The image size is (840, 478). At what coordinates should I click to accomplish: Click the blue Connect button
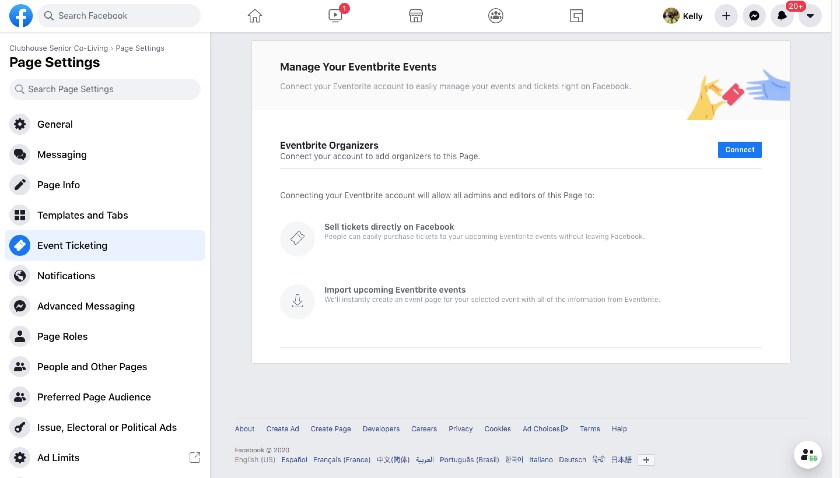[739, 150]
